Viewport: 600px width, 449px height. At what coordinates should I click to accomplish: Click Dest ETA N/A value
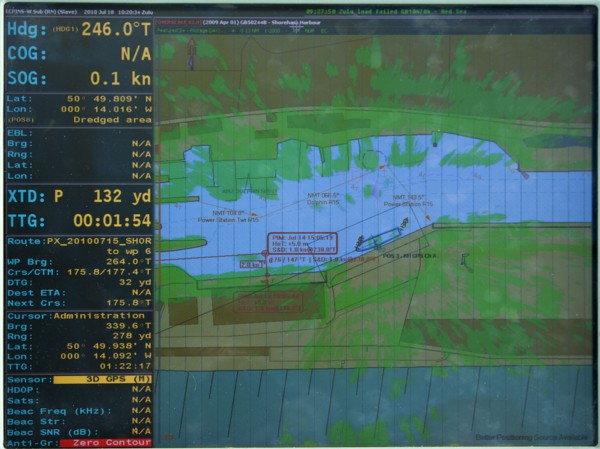[142, 293]
